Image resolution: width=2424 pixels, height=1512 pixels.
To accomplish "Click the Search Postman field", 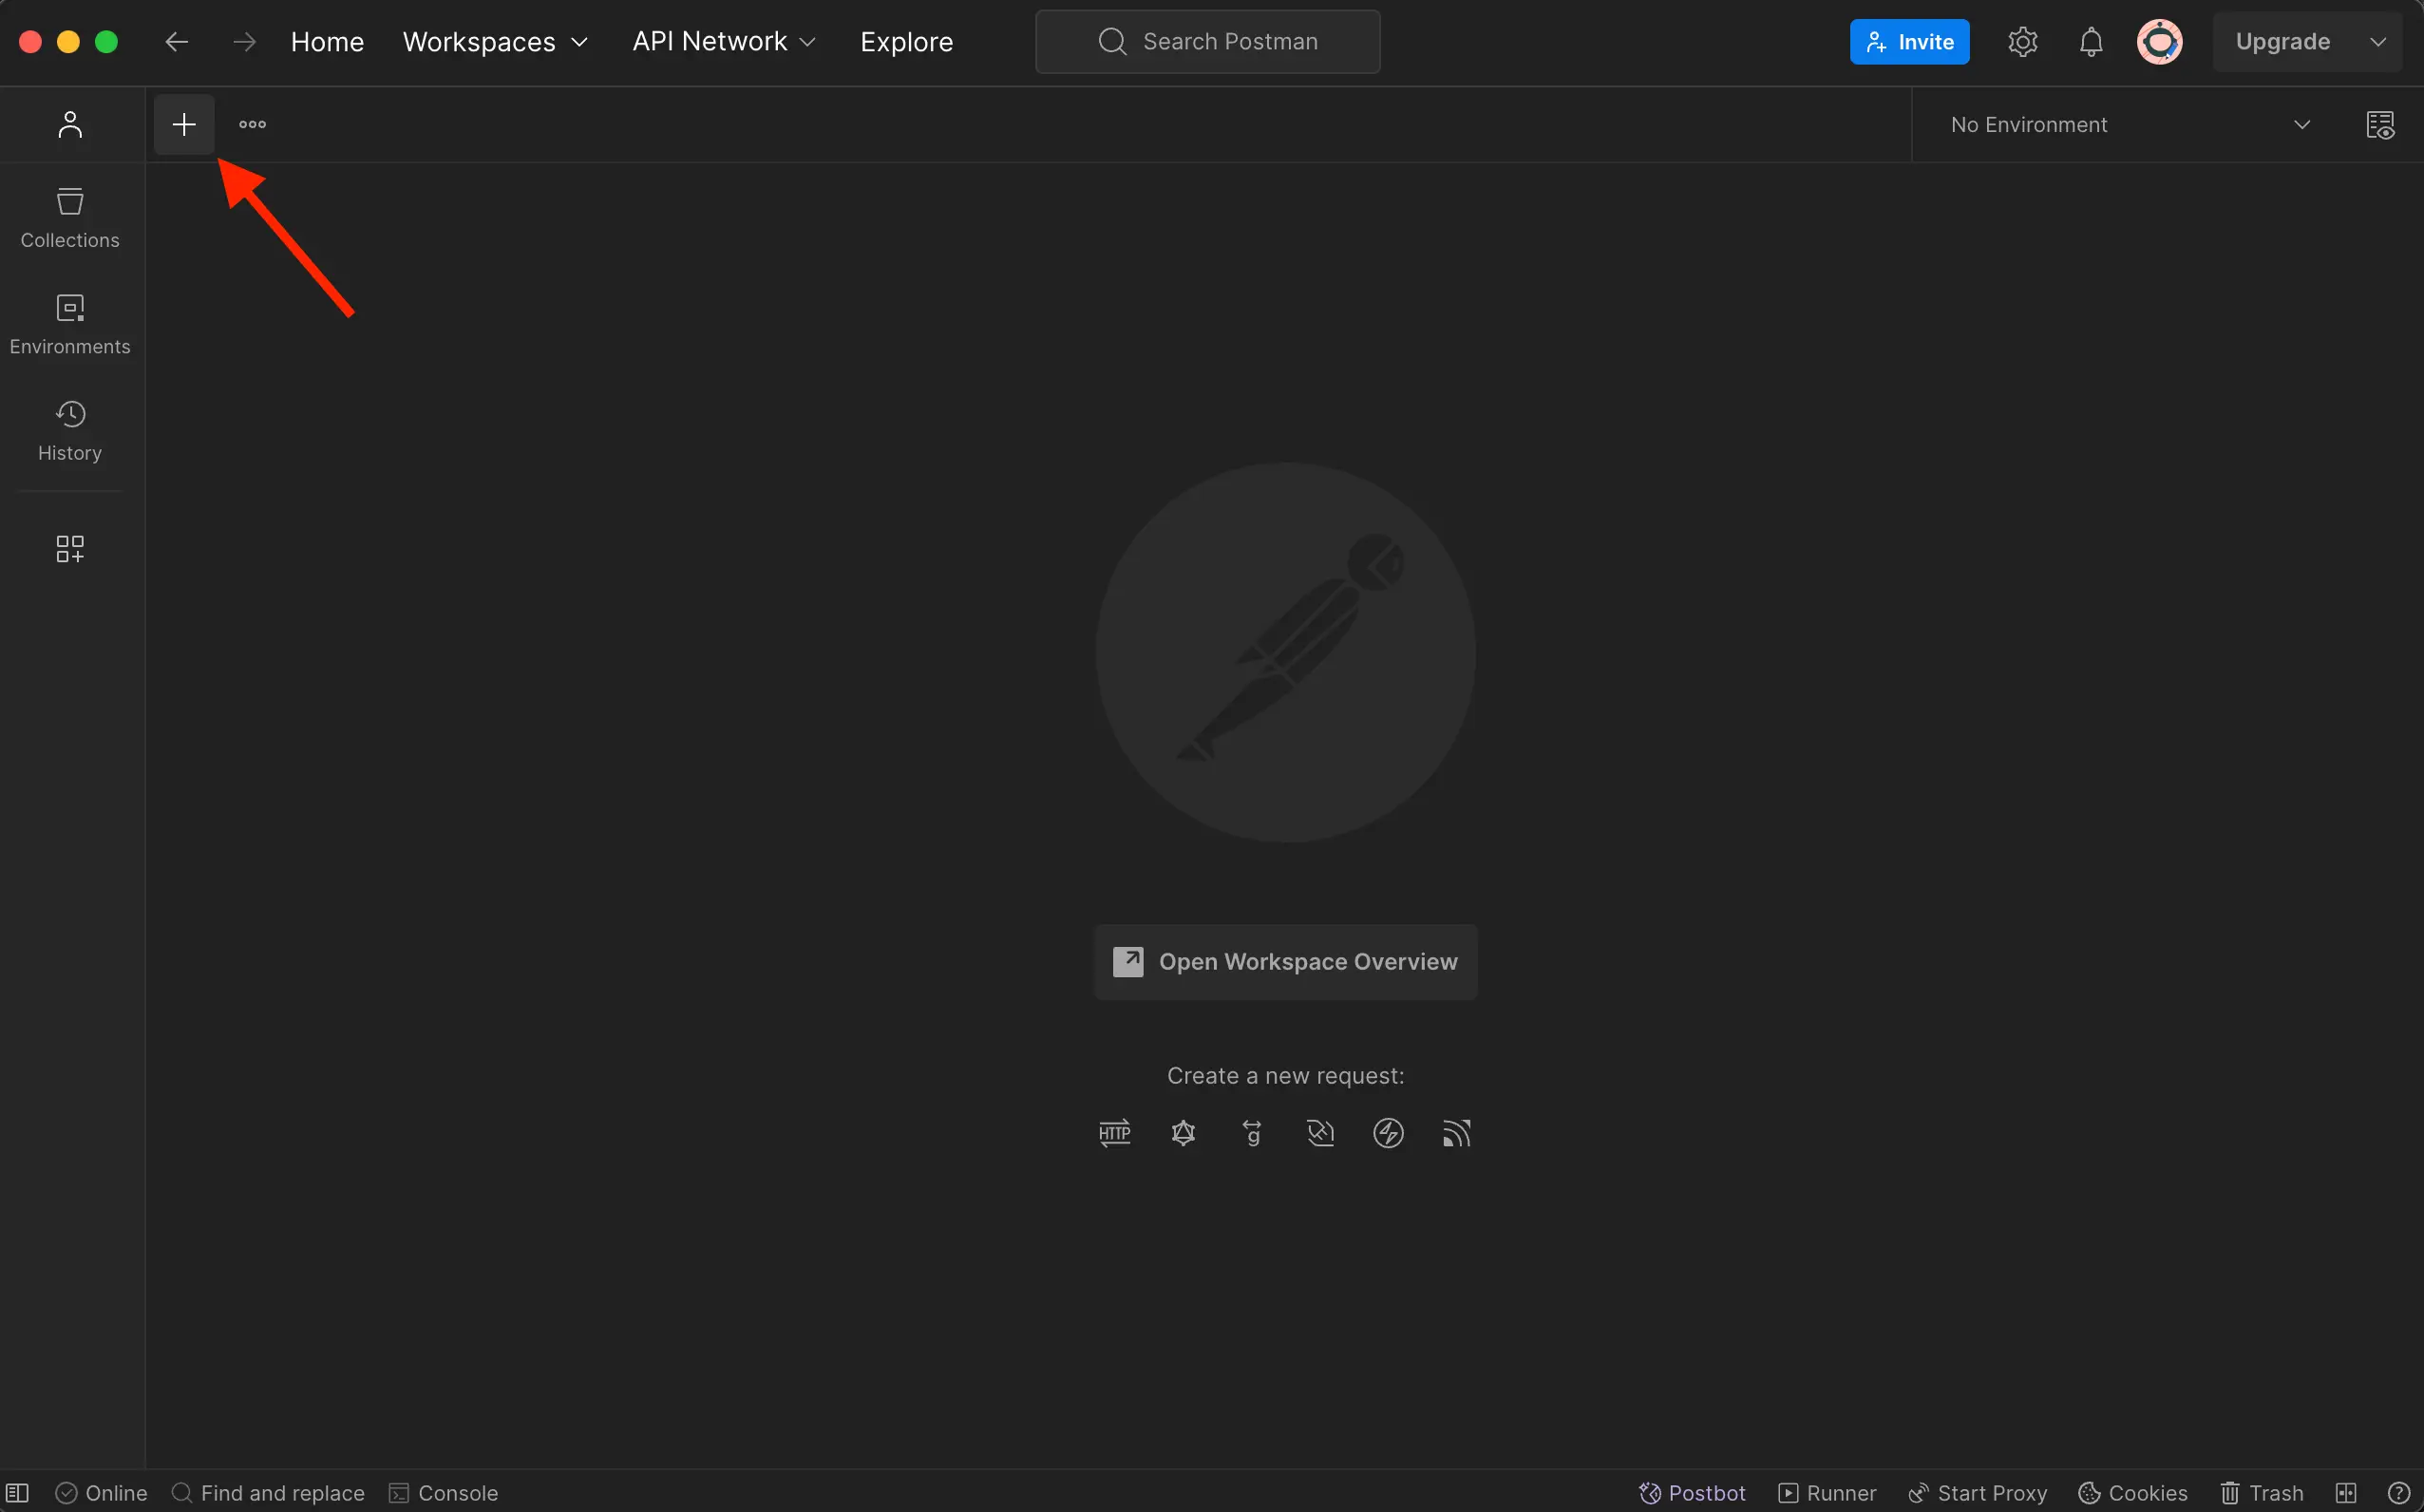I will point(1208,42).
